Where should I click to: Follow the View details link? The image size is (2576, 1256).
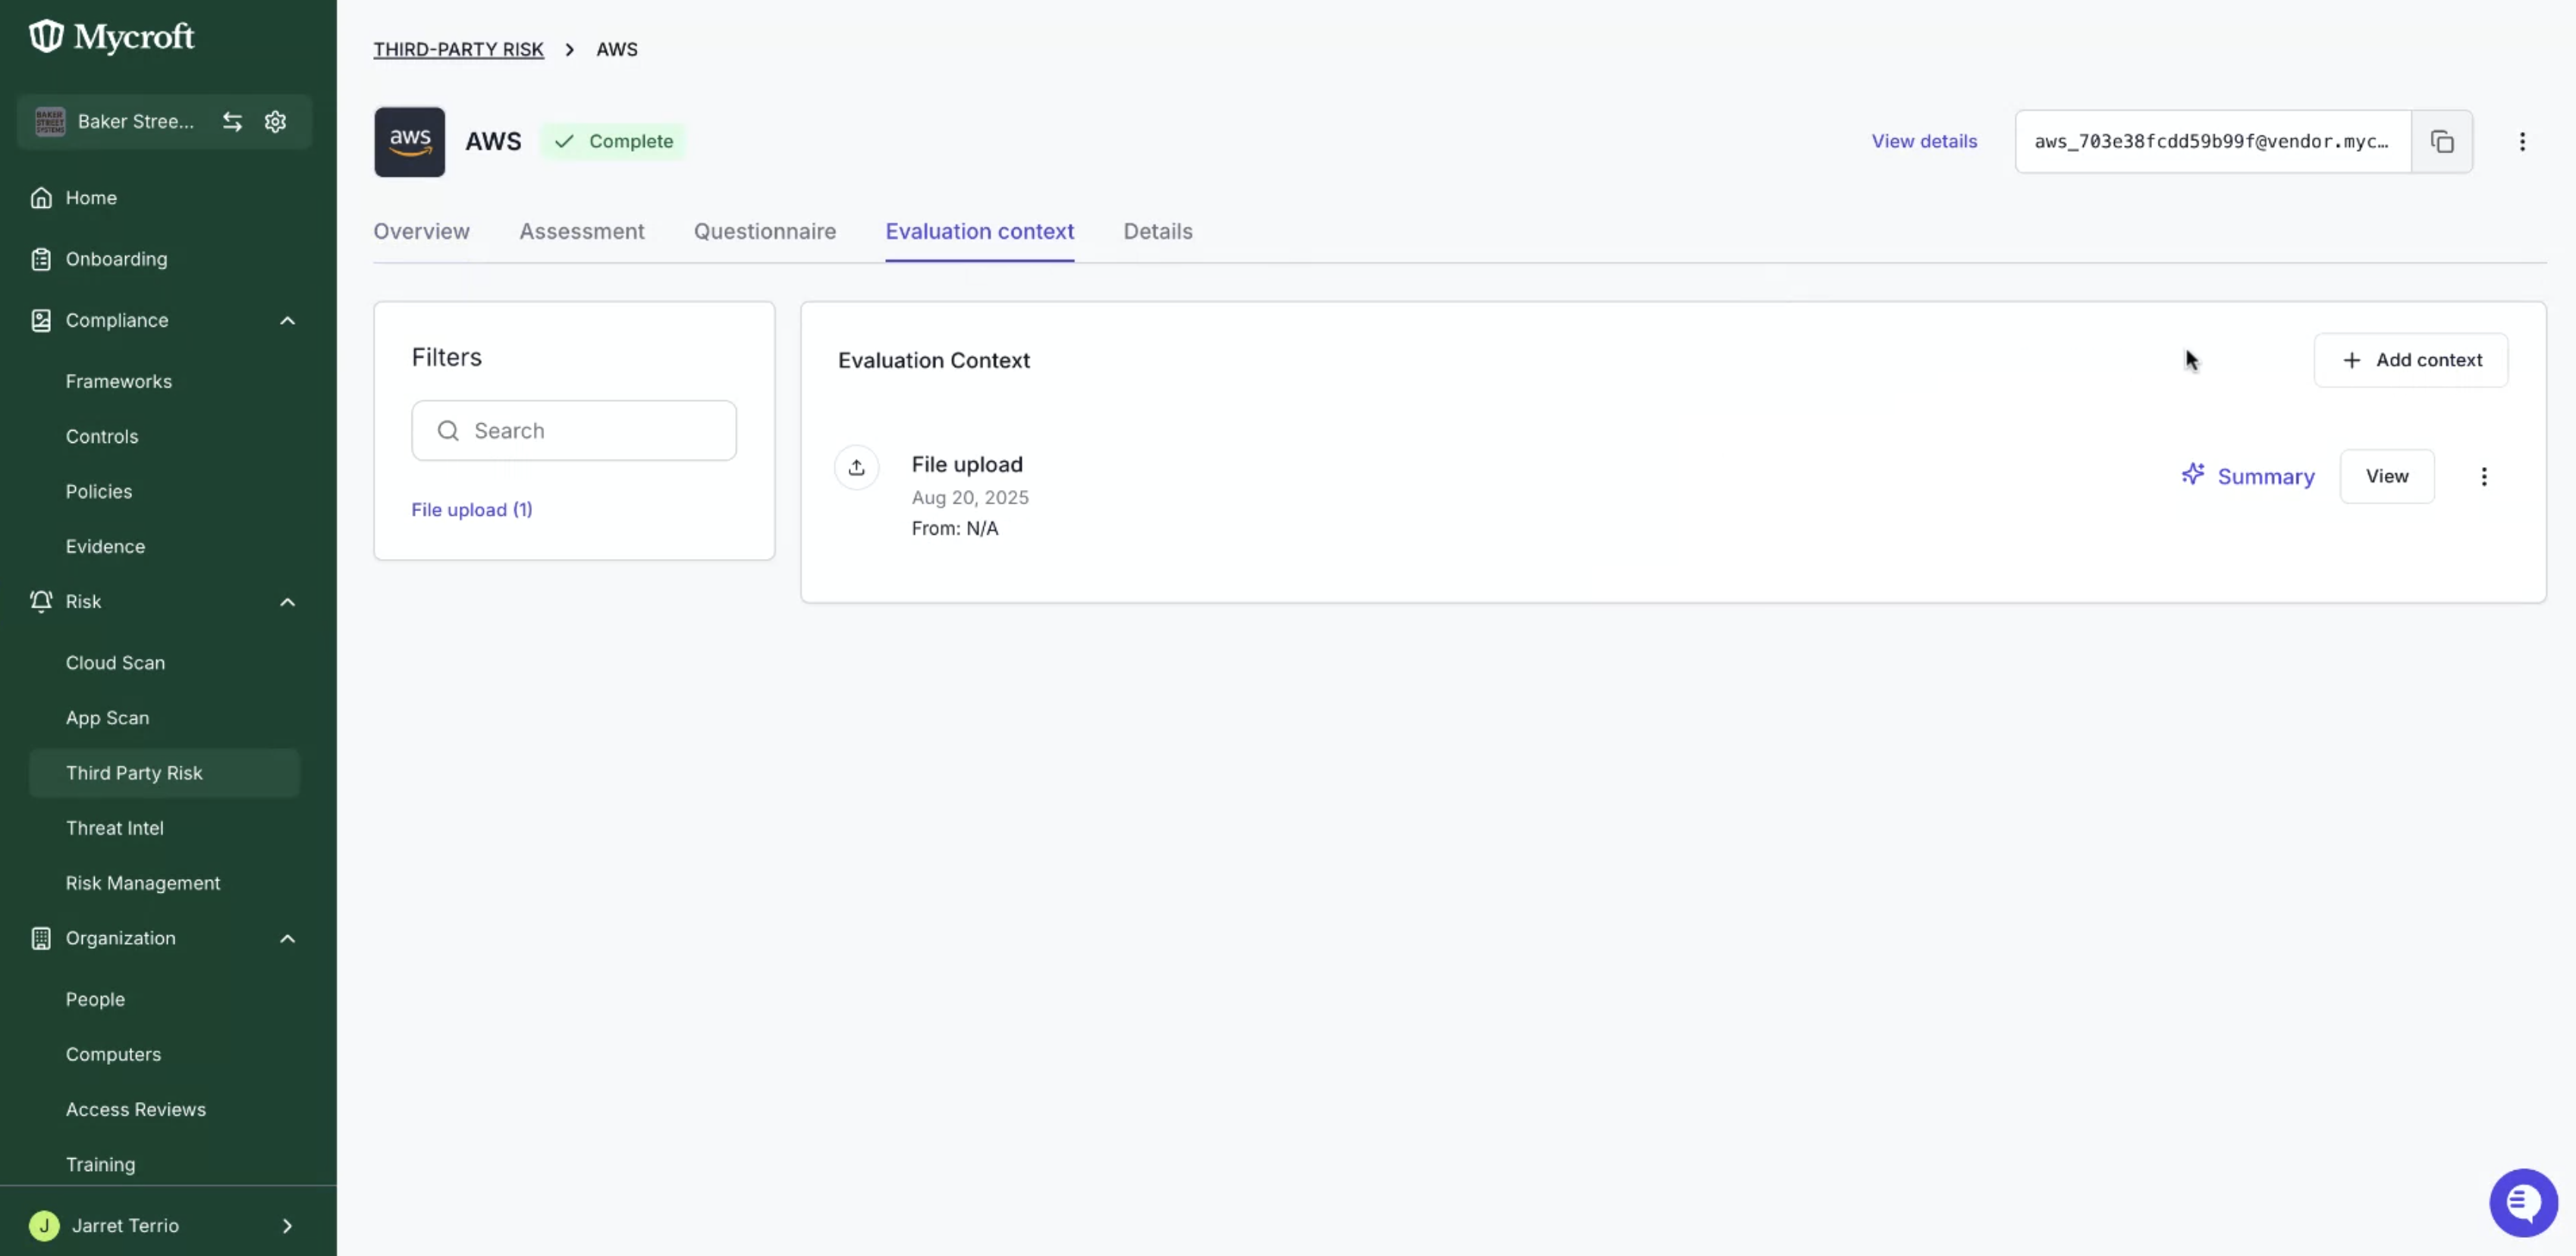click(x=1924, y=141)
